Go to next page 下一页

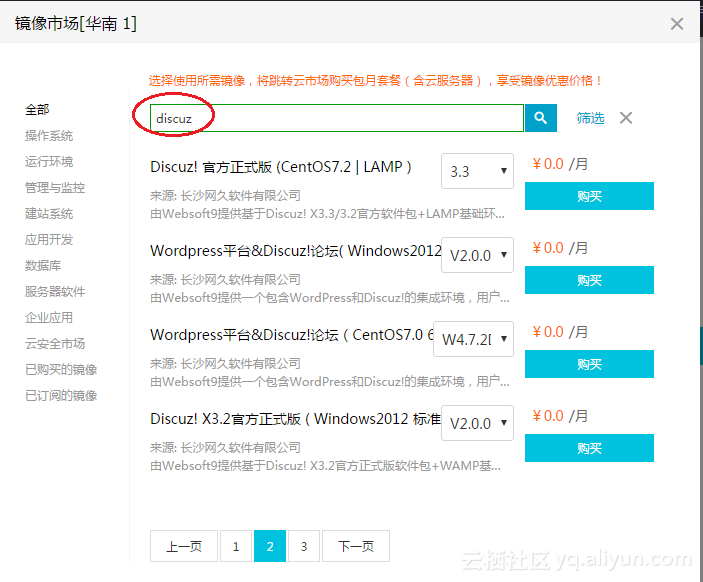point(356,546)
